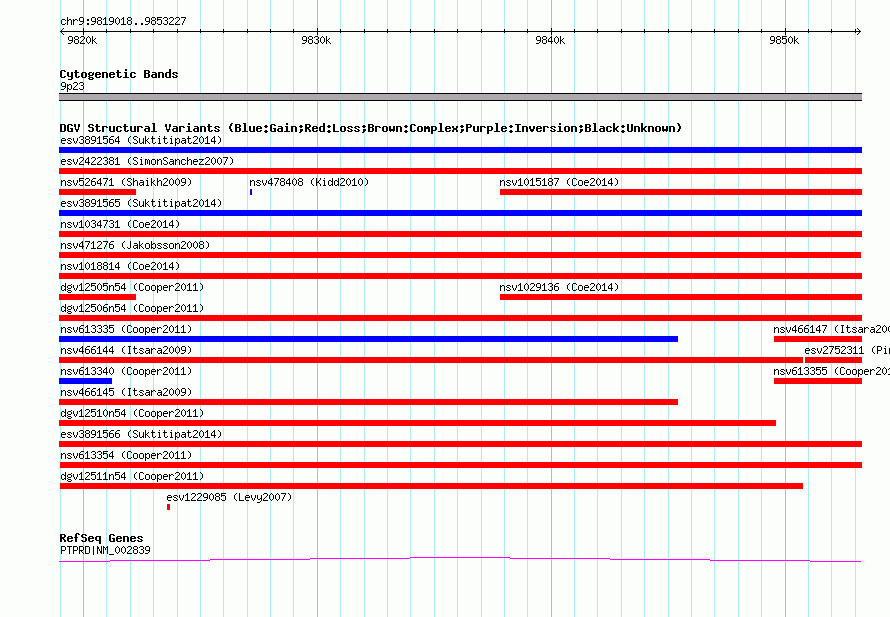Image resolution: width=890 pixels, height=617 pixels.
Task: Select the red bar under dgv12511n54
Action: click(431, 486)
